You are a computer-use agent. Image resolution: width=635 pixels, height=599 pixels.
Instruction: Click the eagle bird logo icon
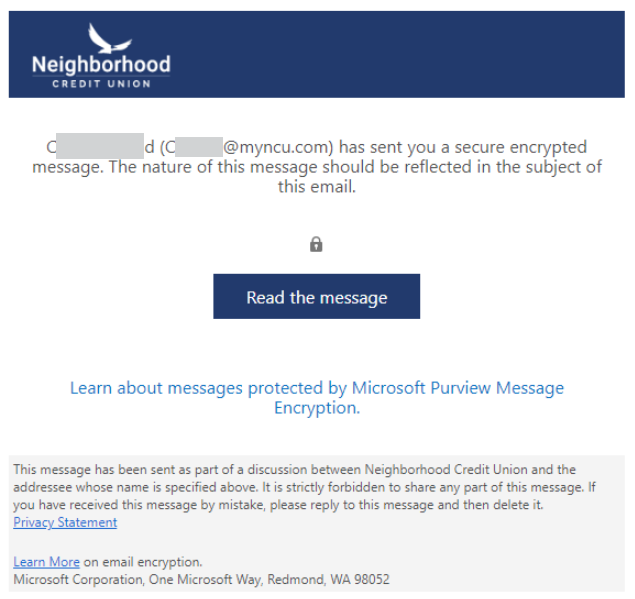(109, 38)
